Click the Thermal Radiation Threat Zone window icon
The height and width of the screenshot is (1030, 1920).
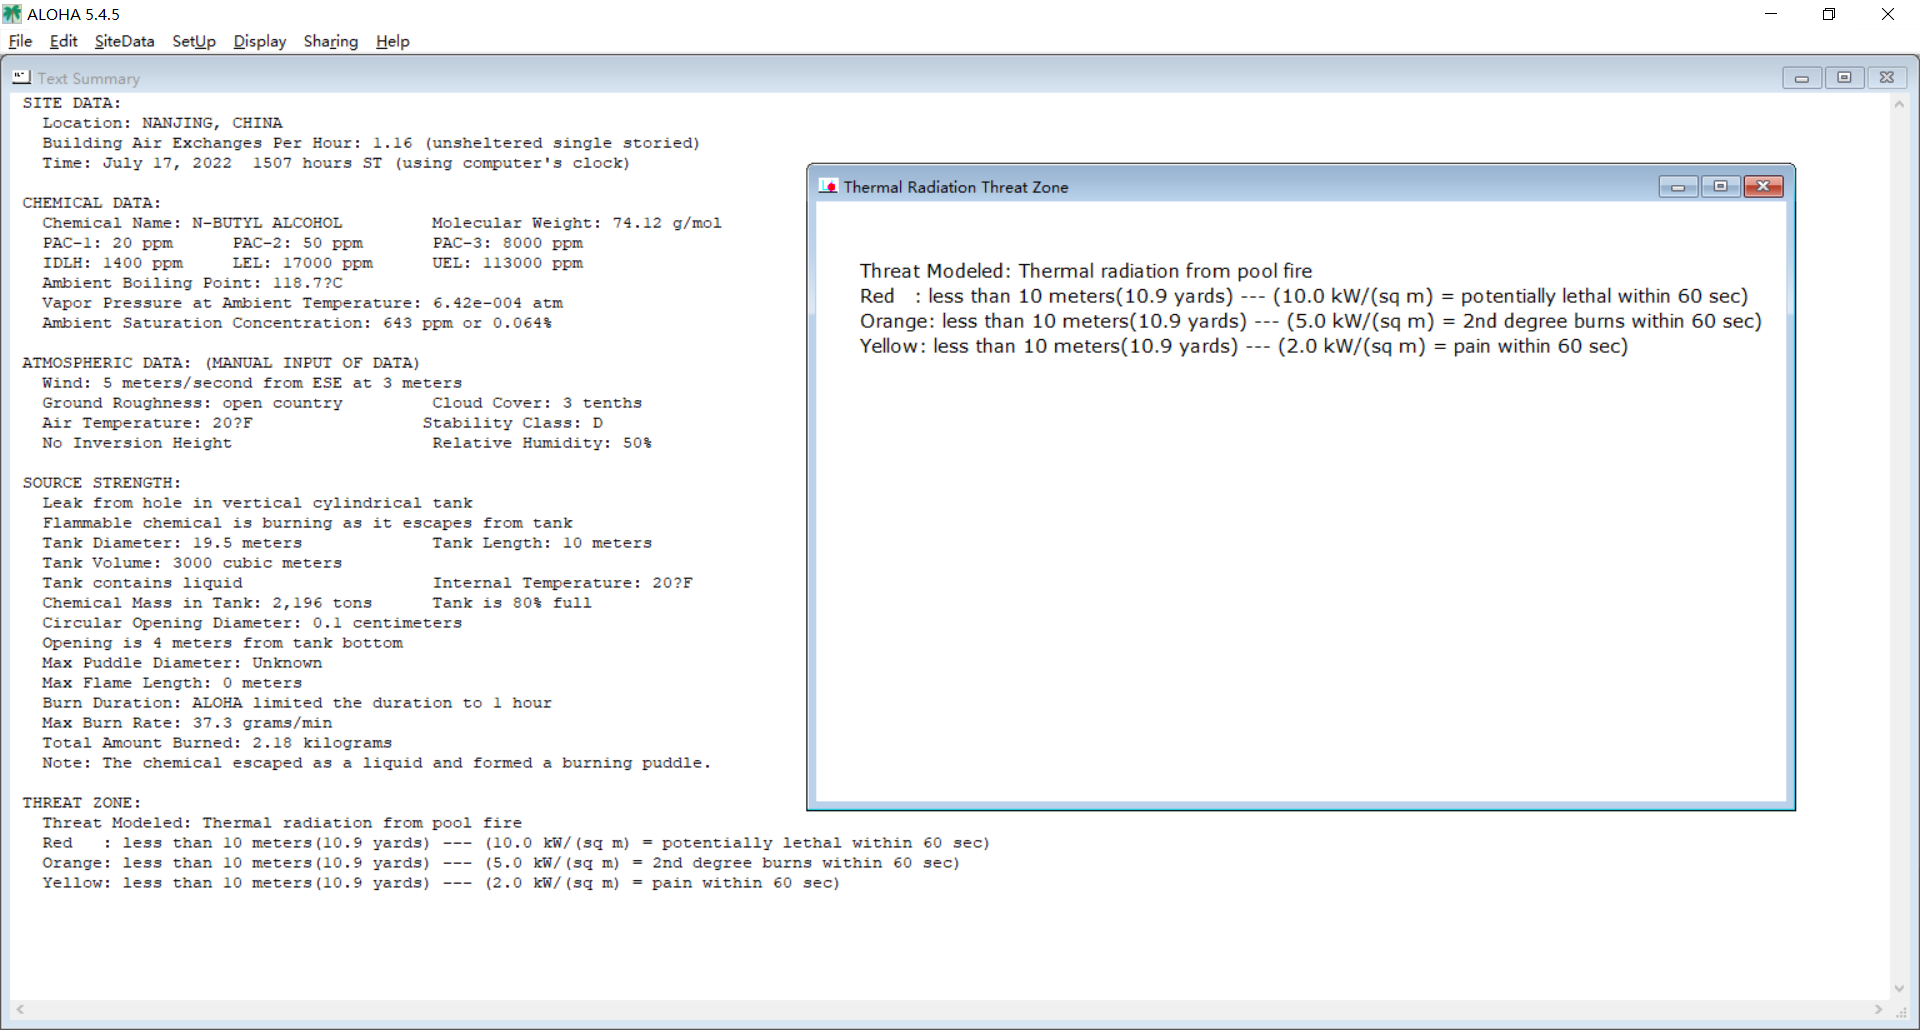coord(828,186)
